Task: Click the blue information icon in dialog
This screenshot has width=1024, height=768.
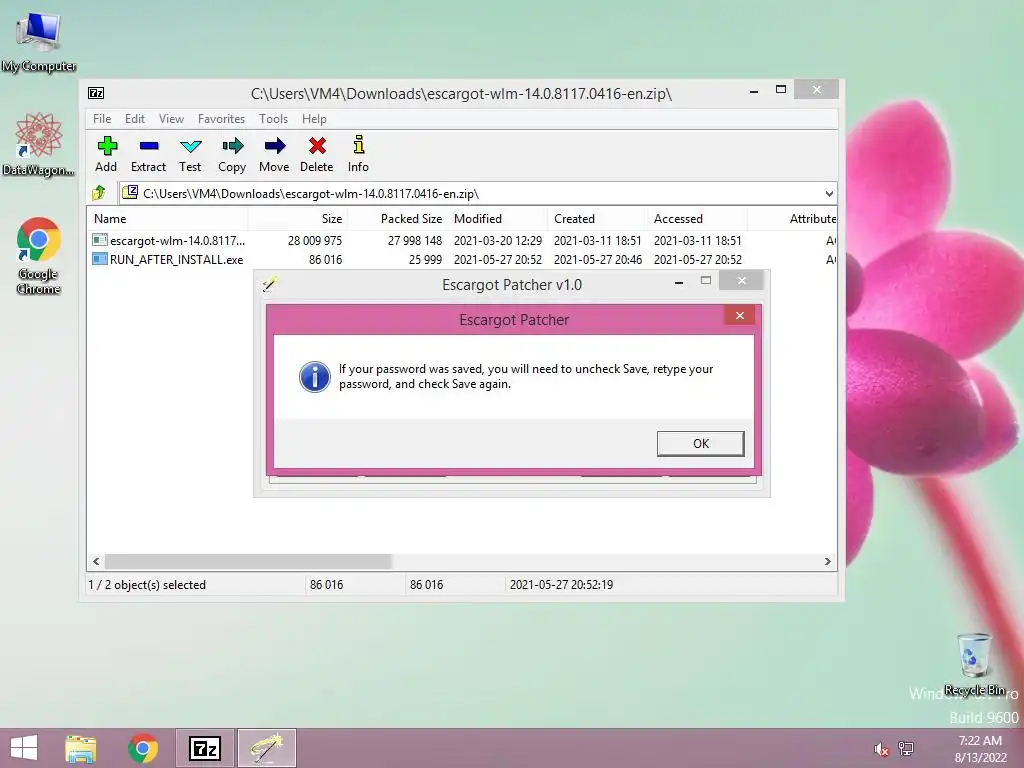Action: [315, 377]
